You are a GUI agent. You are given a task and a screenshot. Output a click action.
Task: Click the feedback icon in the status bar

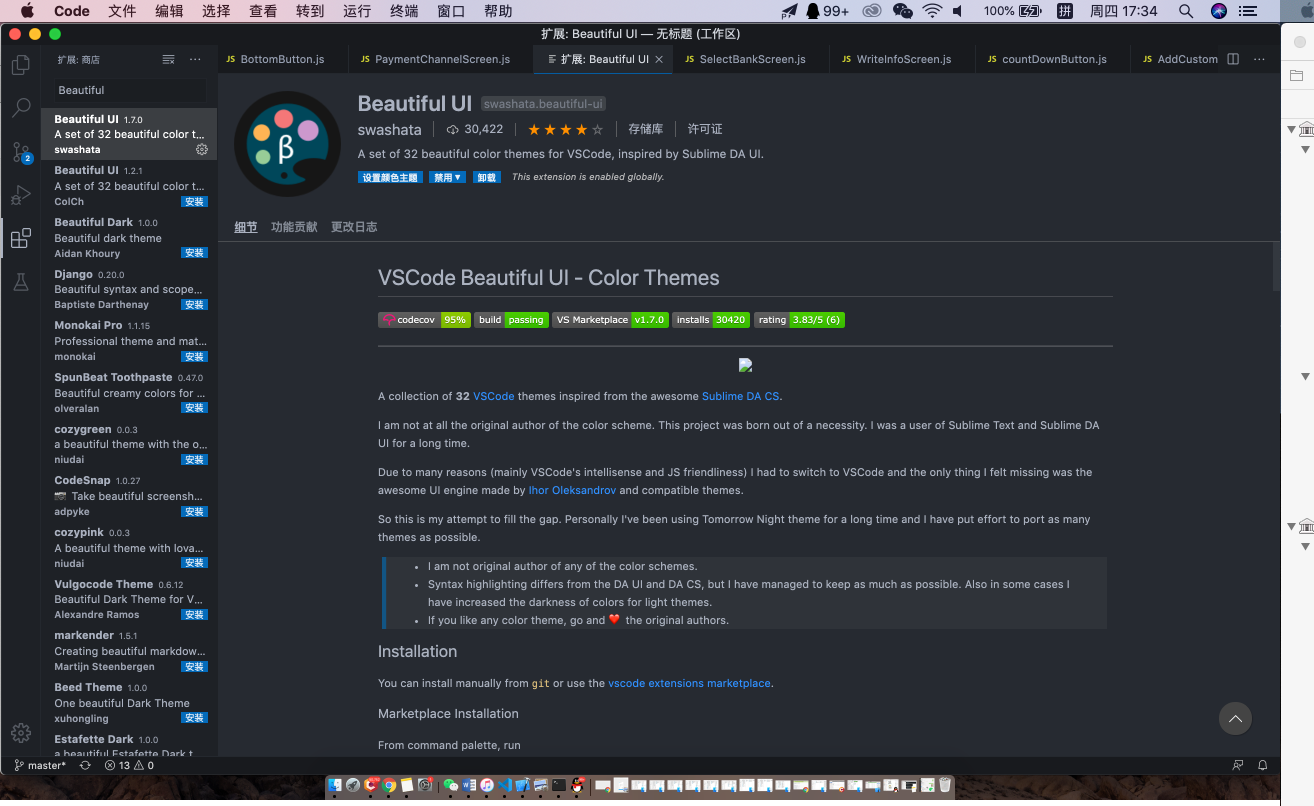click(x=1238, y=765)
